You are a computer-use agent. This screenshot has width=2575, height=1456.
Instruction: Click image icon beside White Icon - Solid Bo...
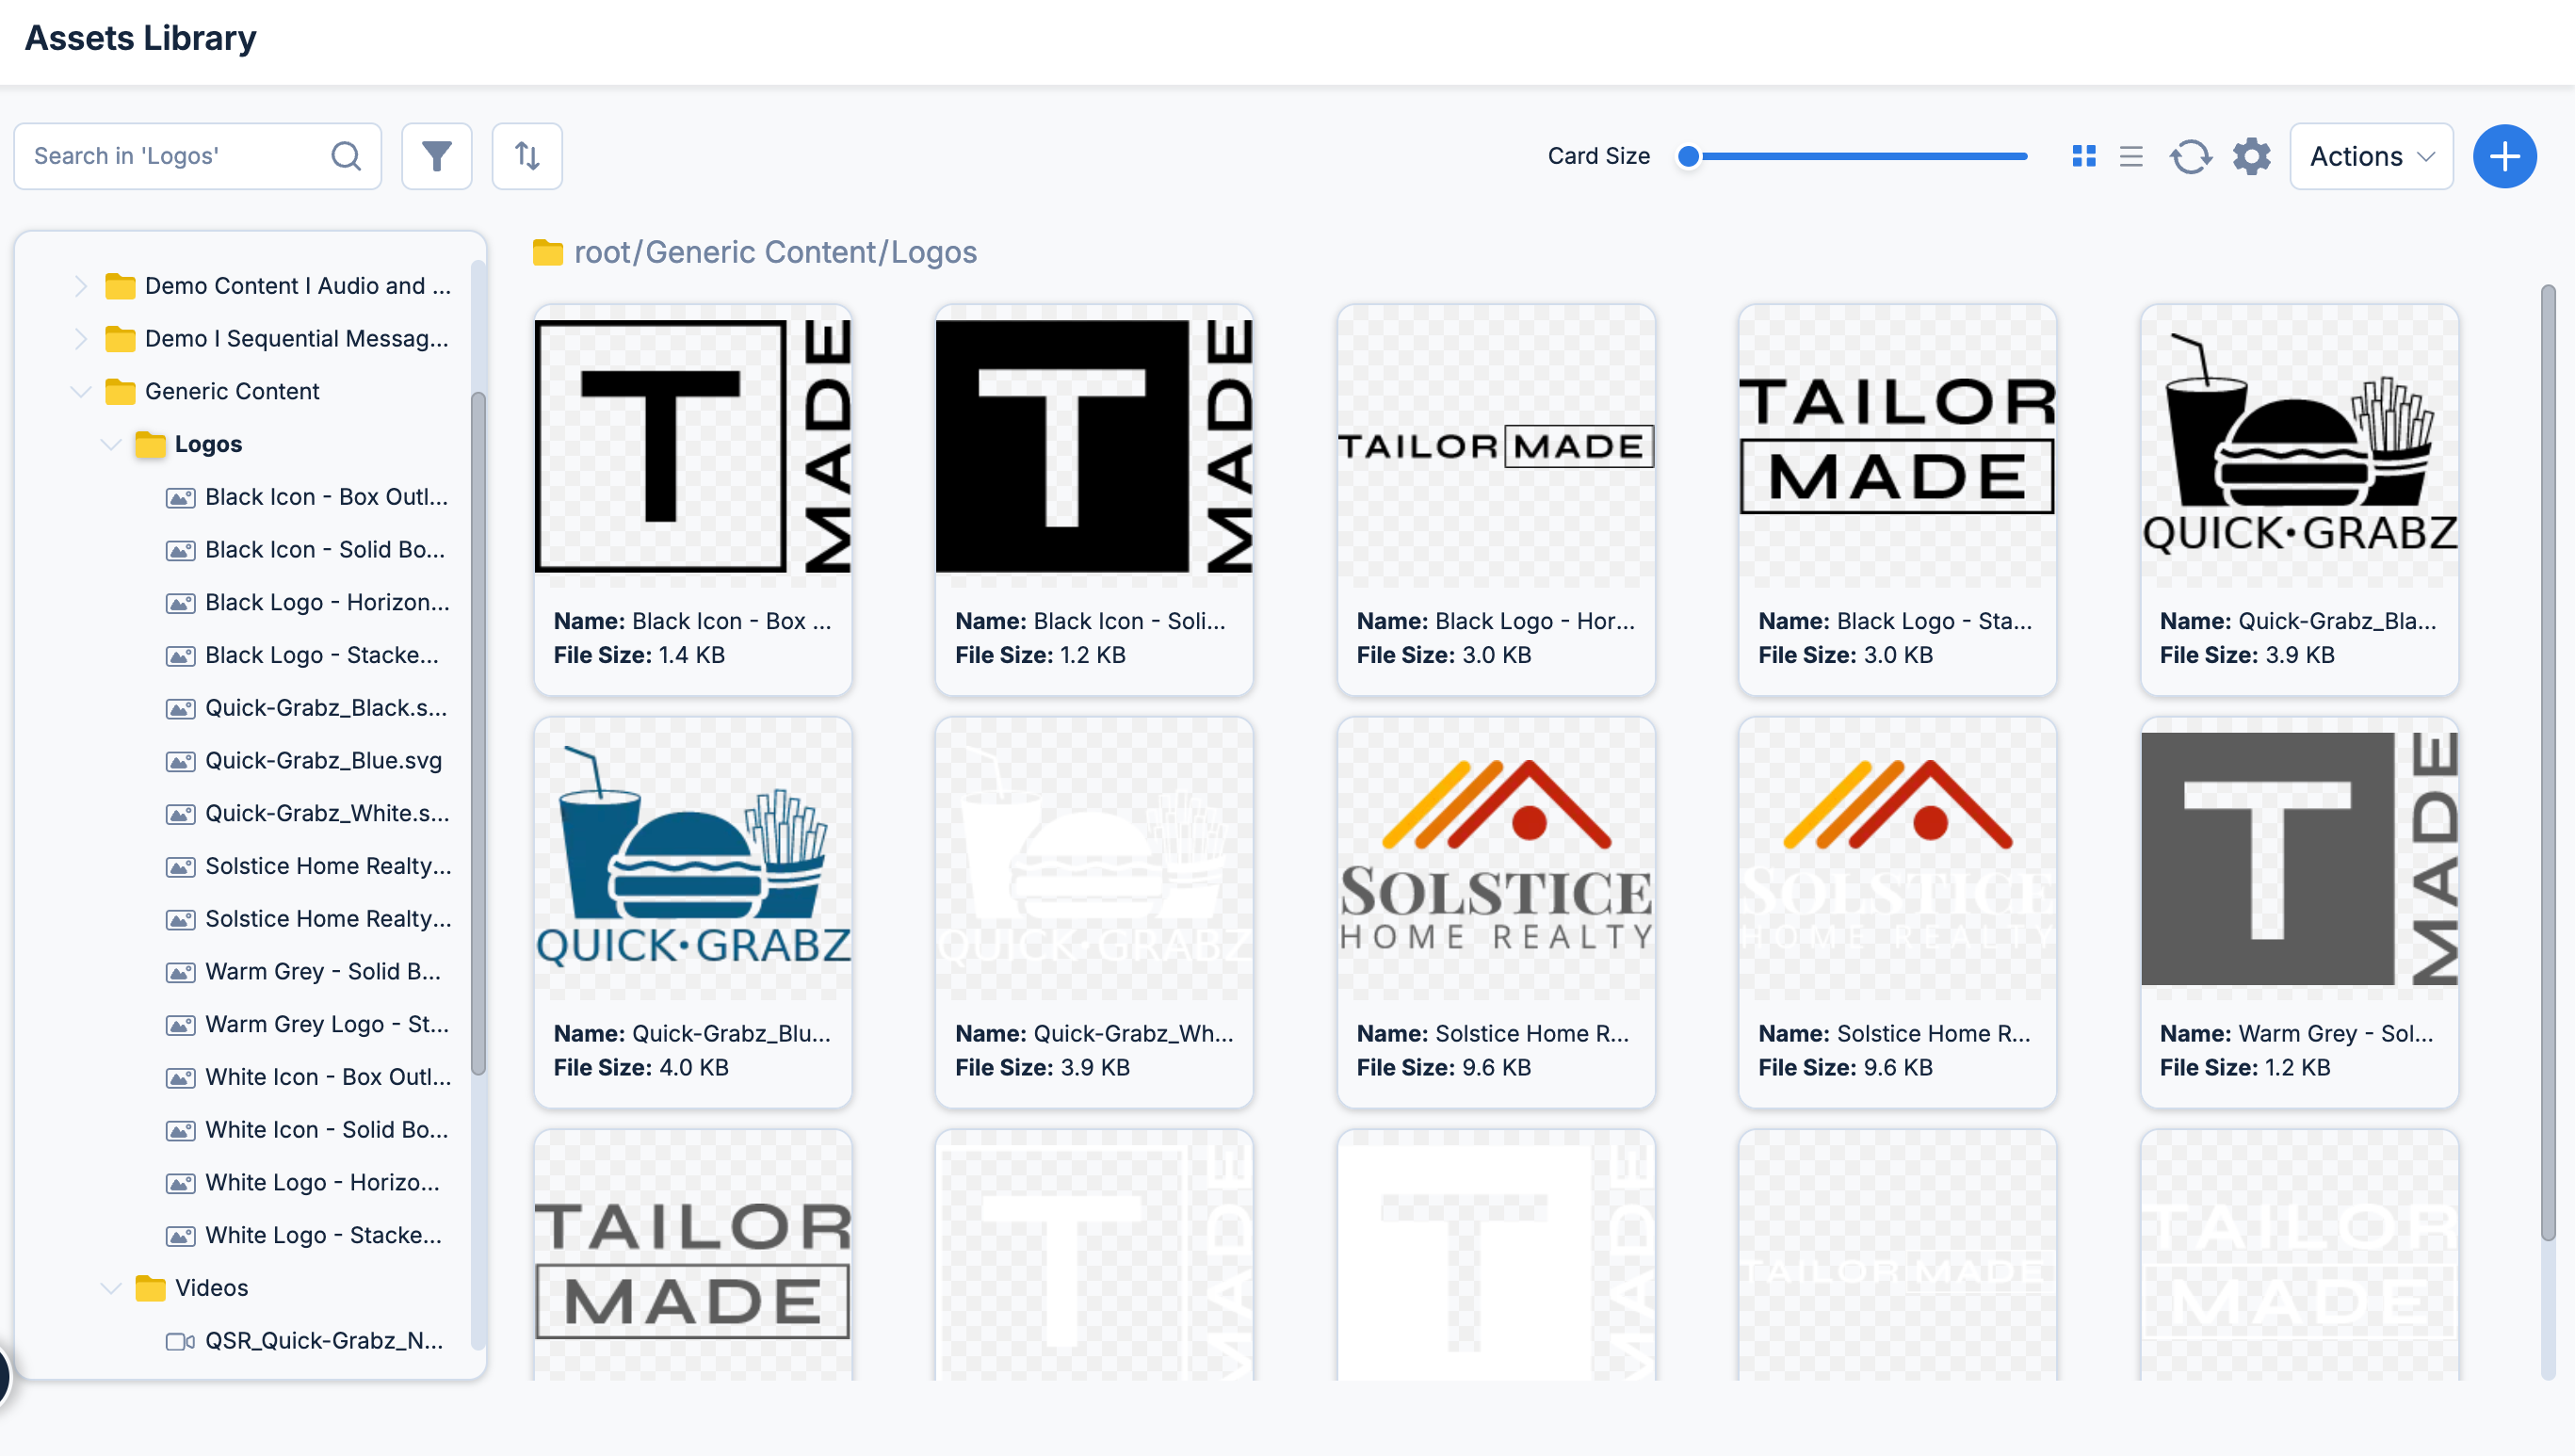pos(180,1131)
